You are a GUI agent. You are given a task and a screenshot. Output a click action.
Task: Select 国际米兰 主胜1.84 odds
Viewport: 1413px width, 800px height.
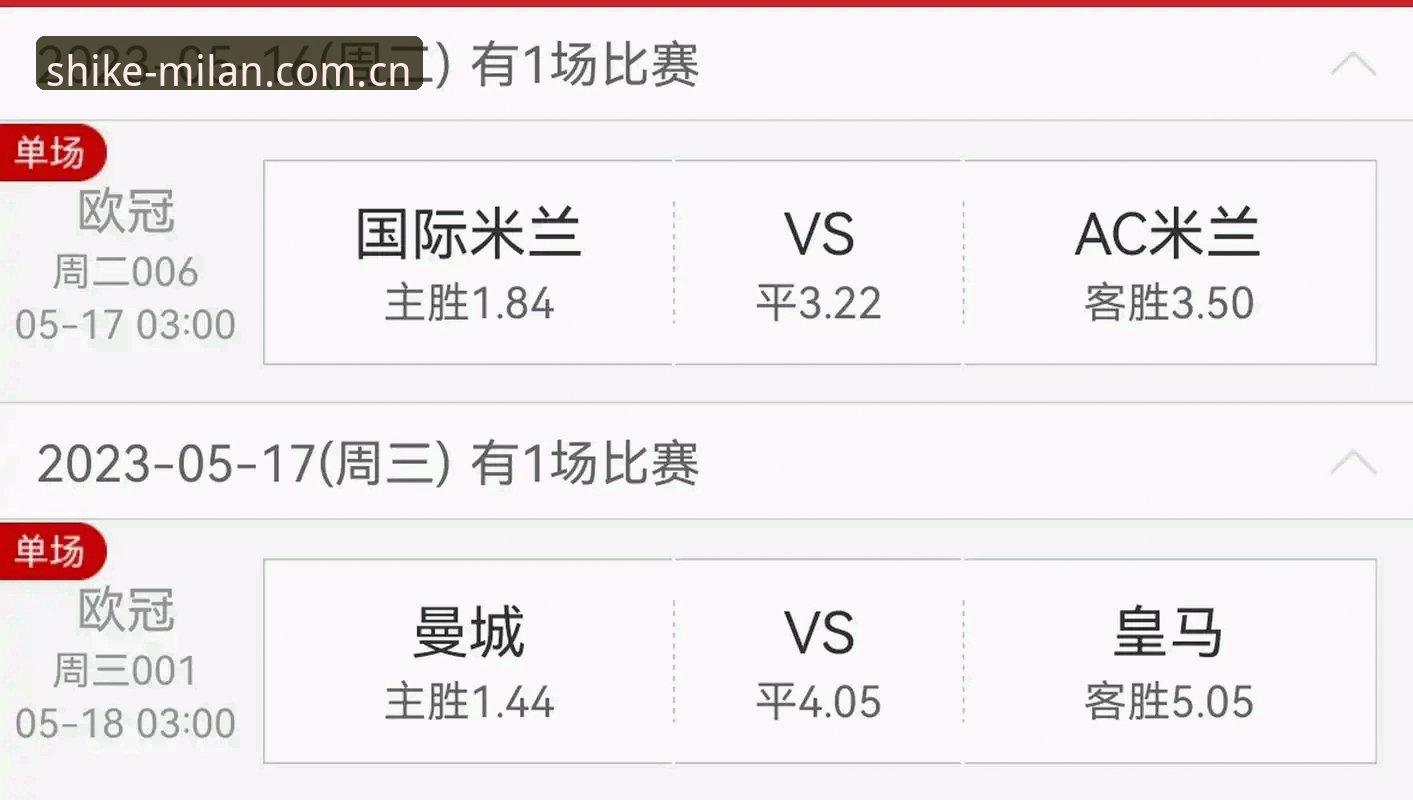[x=469, y=262]
